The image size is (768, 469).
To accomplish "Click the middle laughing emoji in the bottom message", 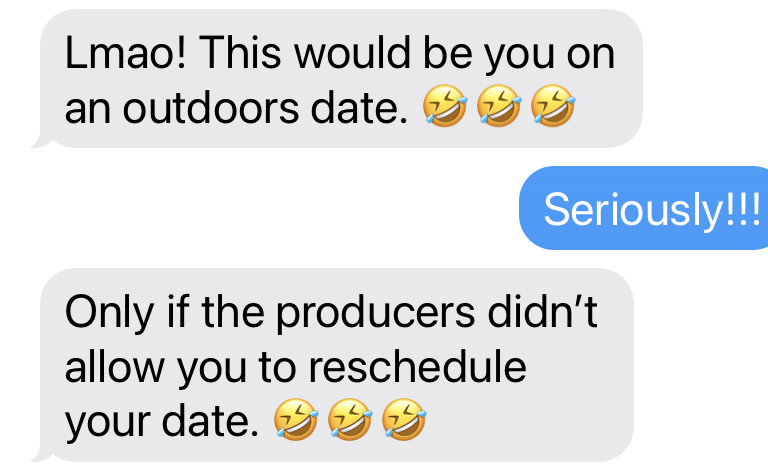I will [x=348, y=421].
